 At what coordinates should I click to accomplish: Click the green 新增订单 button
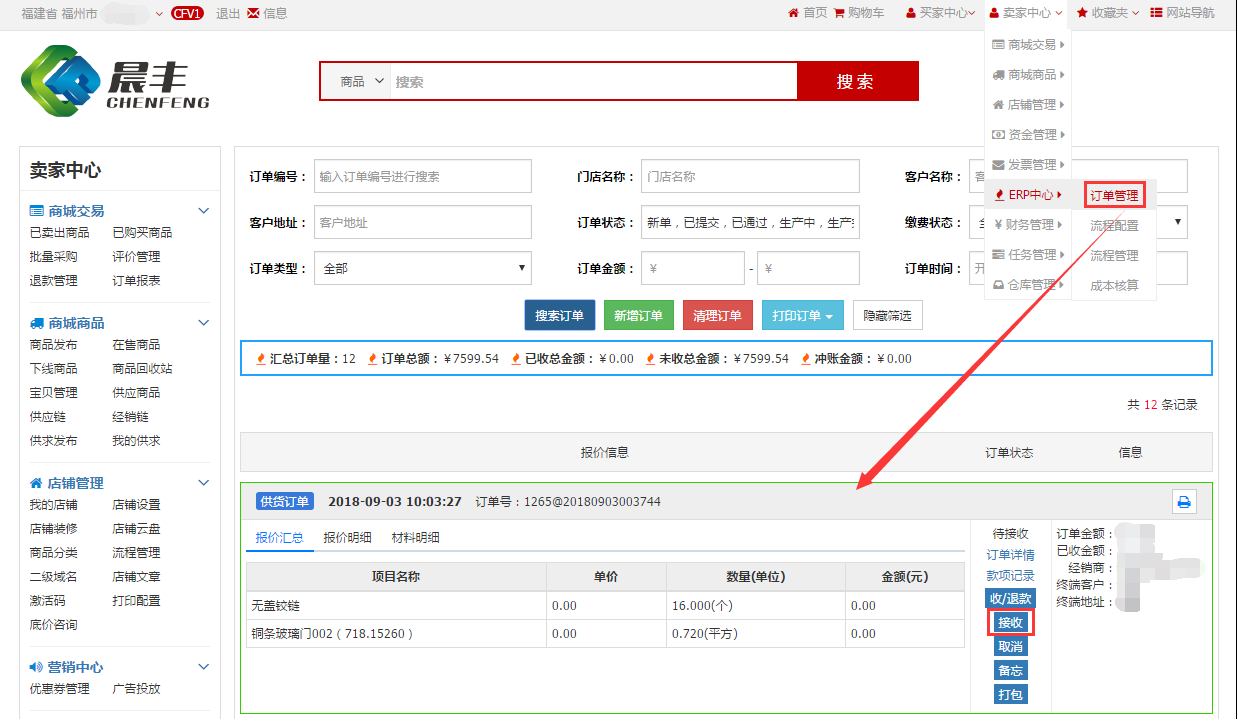(639, 316)
